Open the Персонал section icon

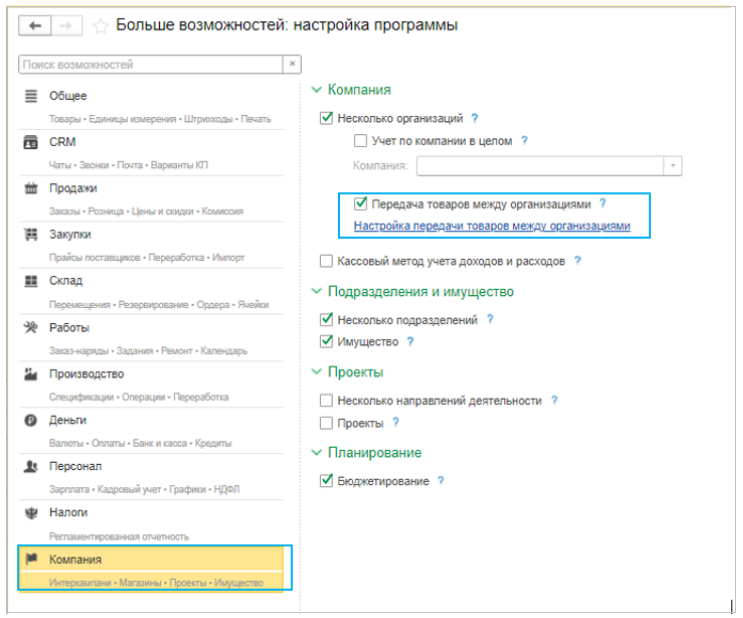click(30, 467)
